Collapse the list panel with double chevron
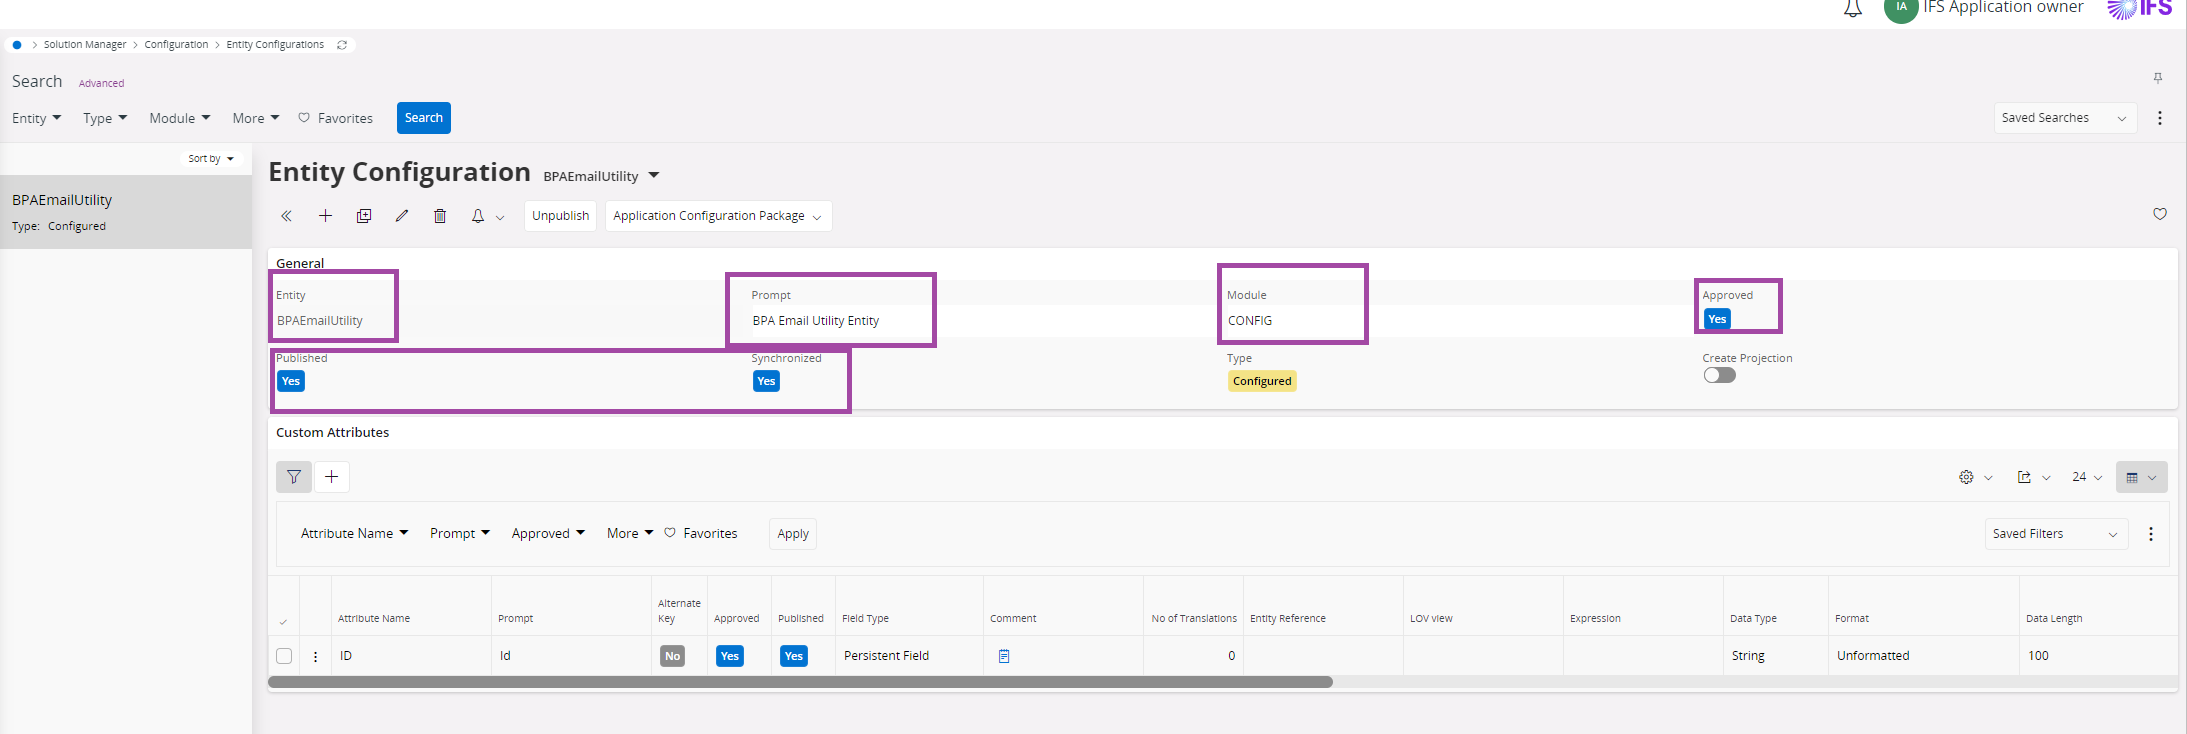 pos(287,216)
